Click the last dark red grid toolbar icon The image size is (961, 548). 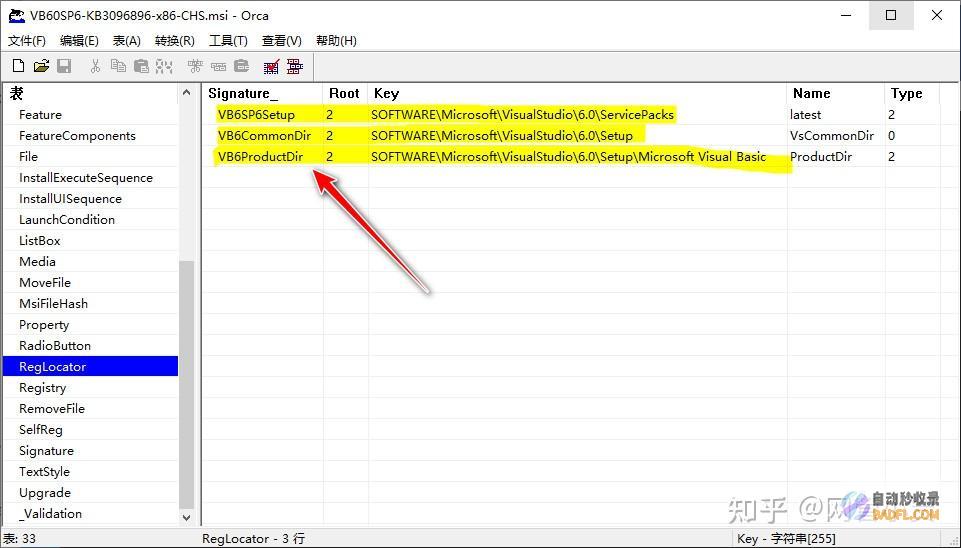click(295, 66)
